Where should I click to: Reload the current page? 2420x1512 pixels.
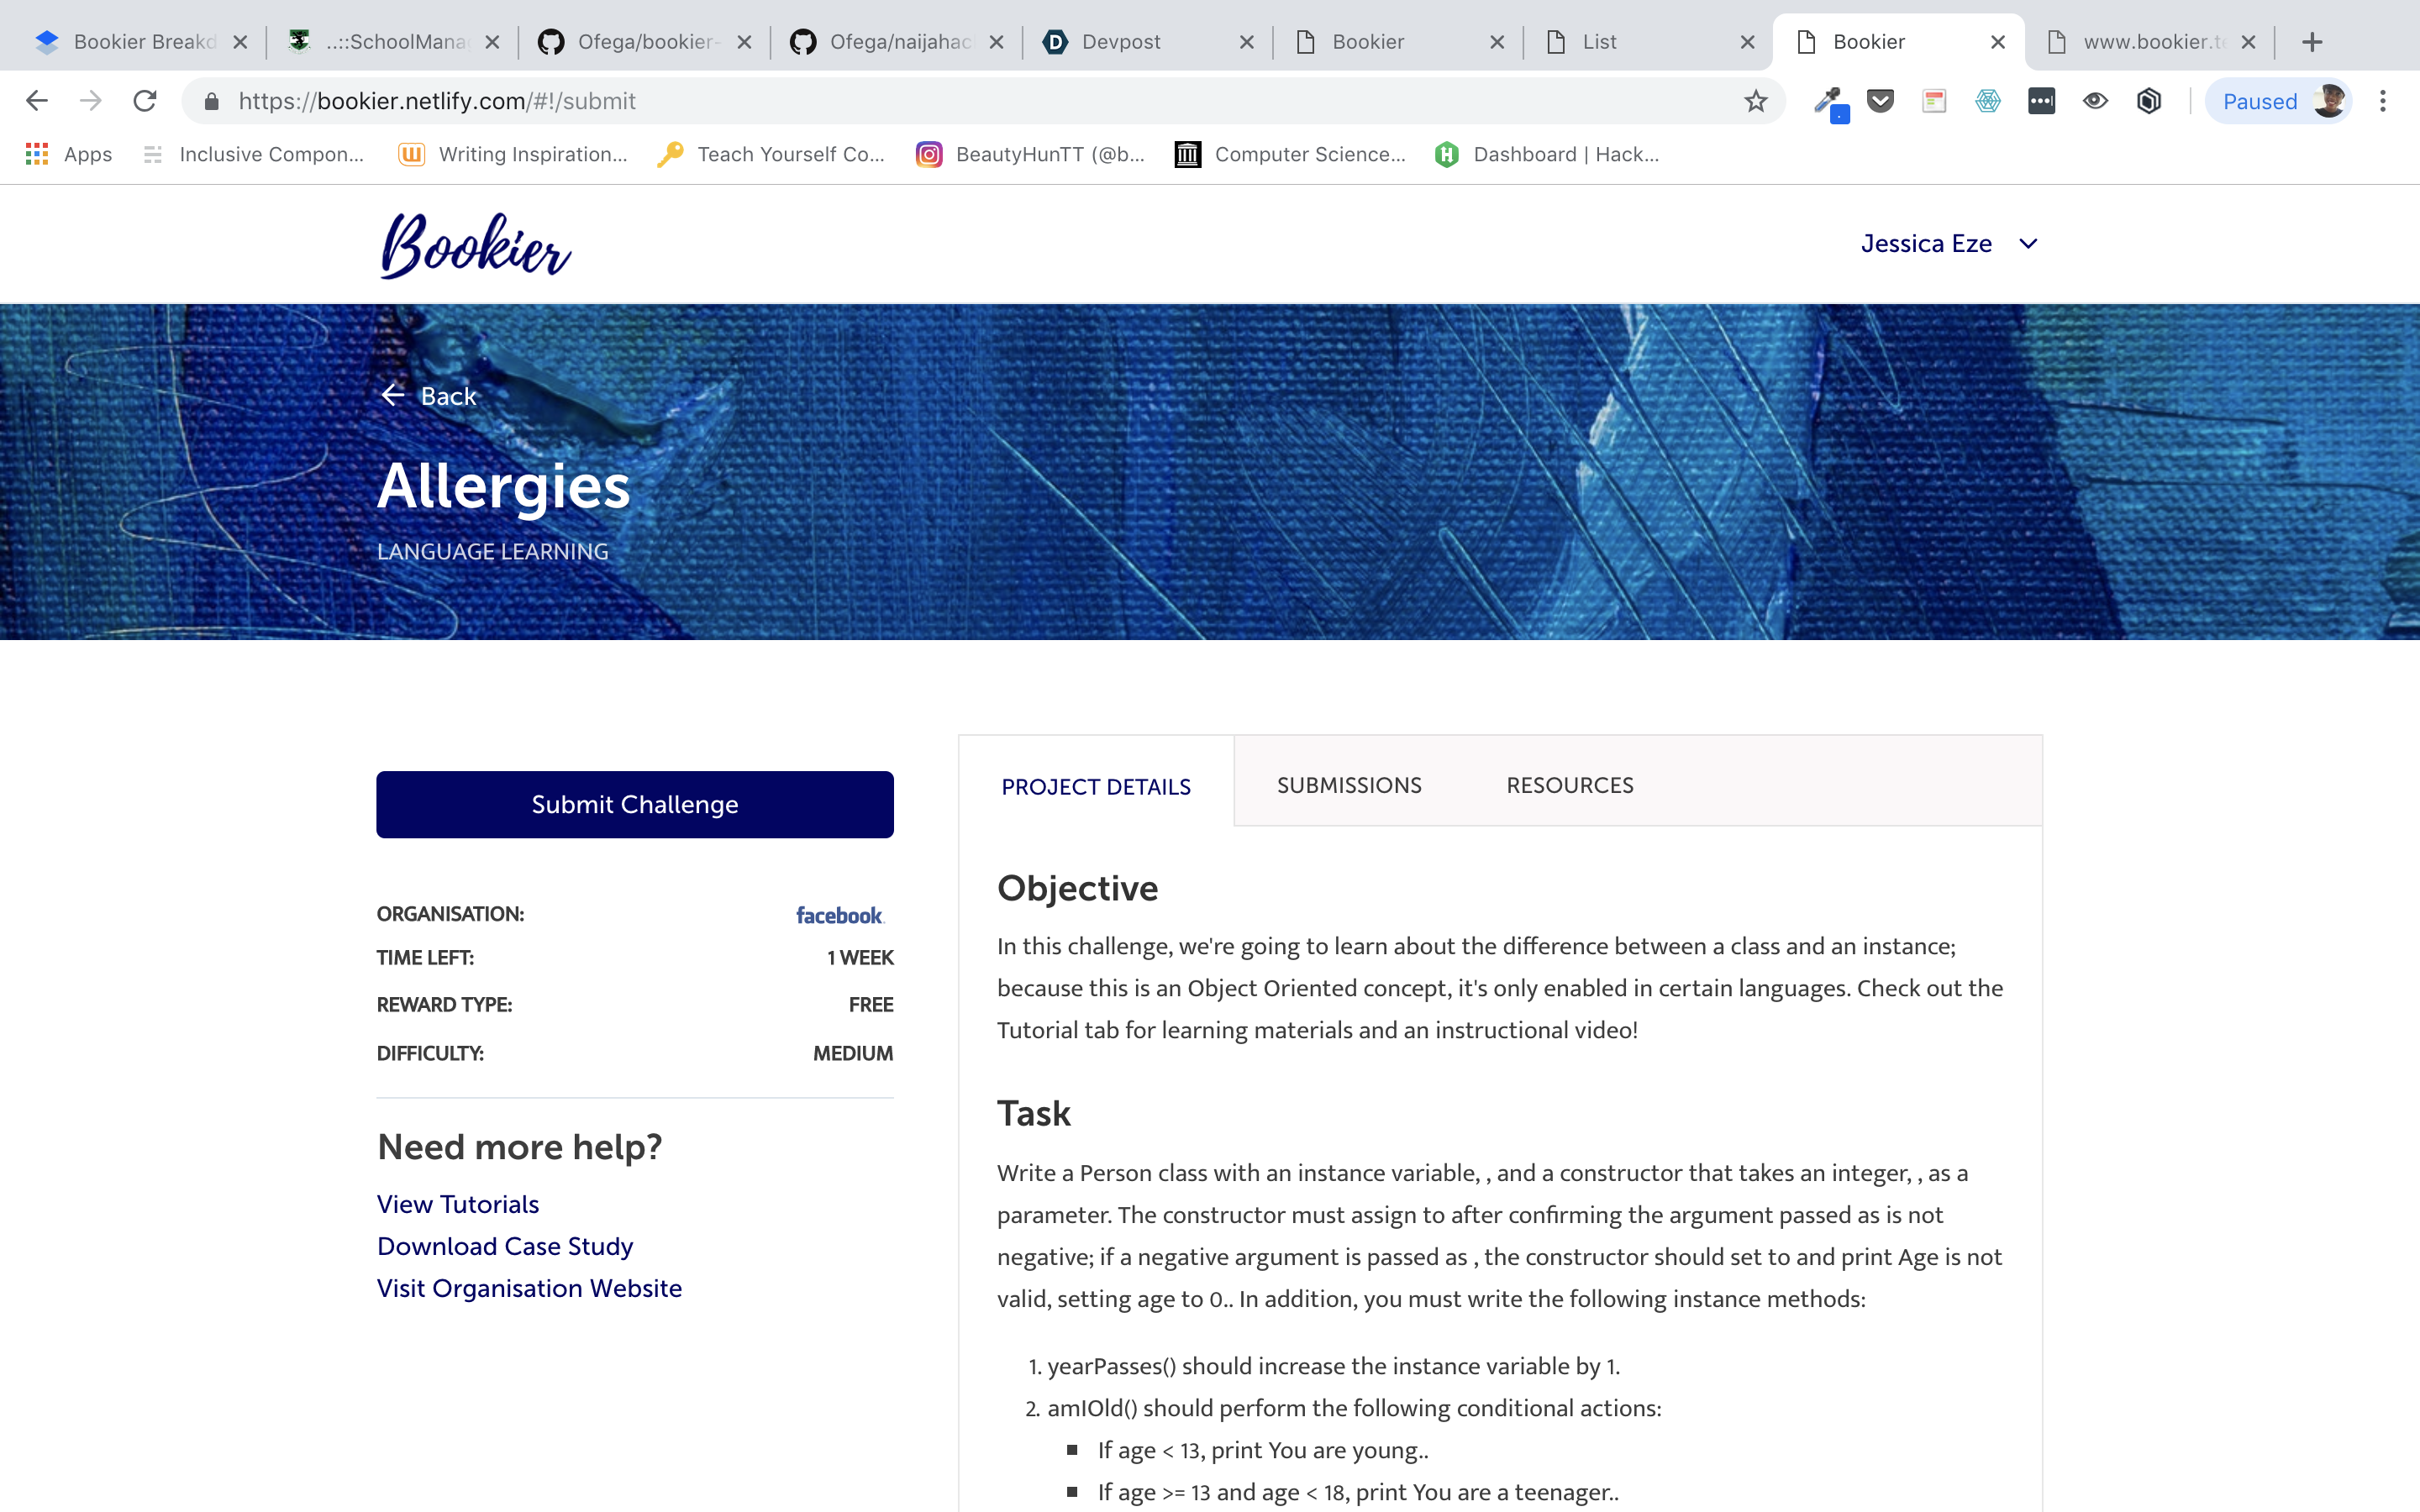[x=145, y=101]
